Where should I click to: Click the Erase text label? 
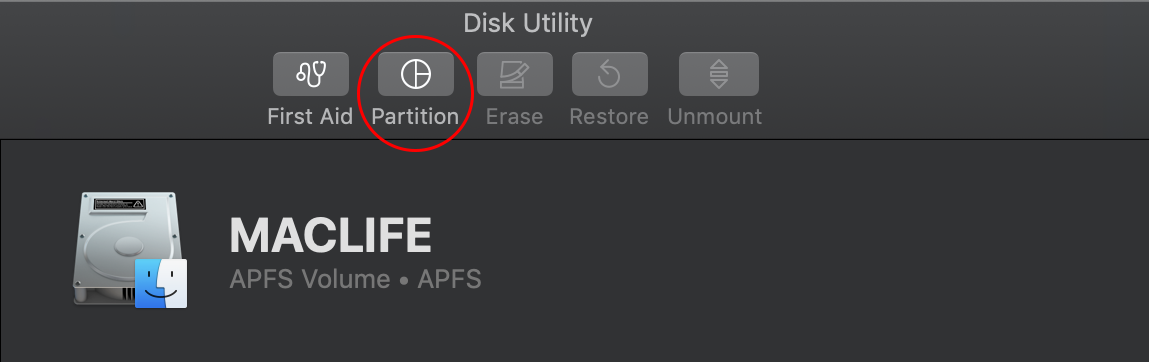tap(514, 117)
